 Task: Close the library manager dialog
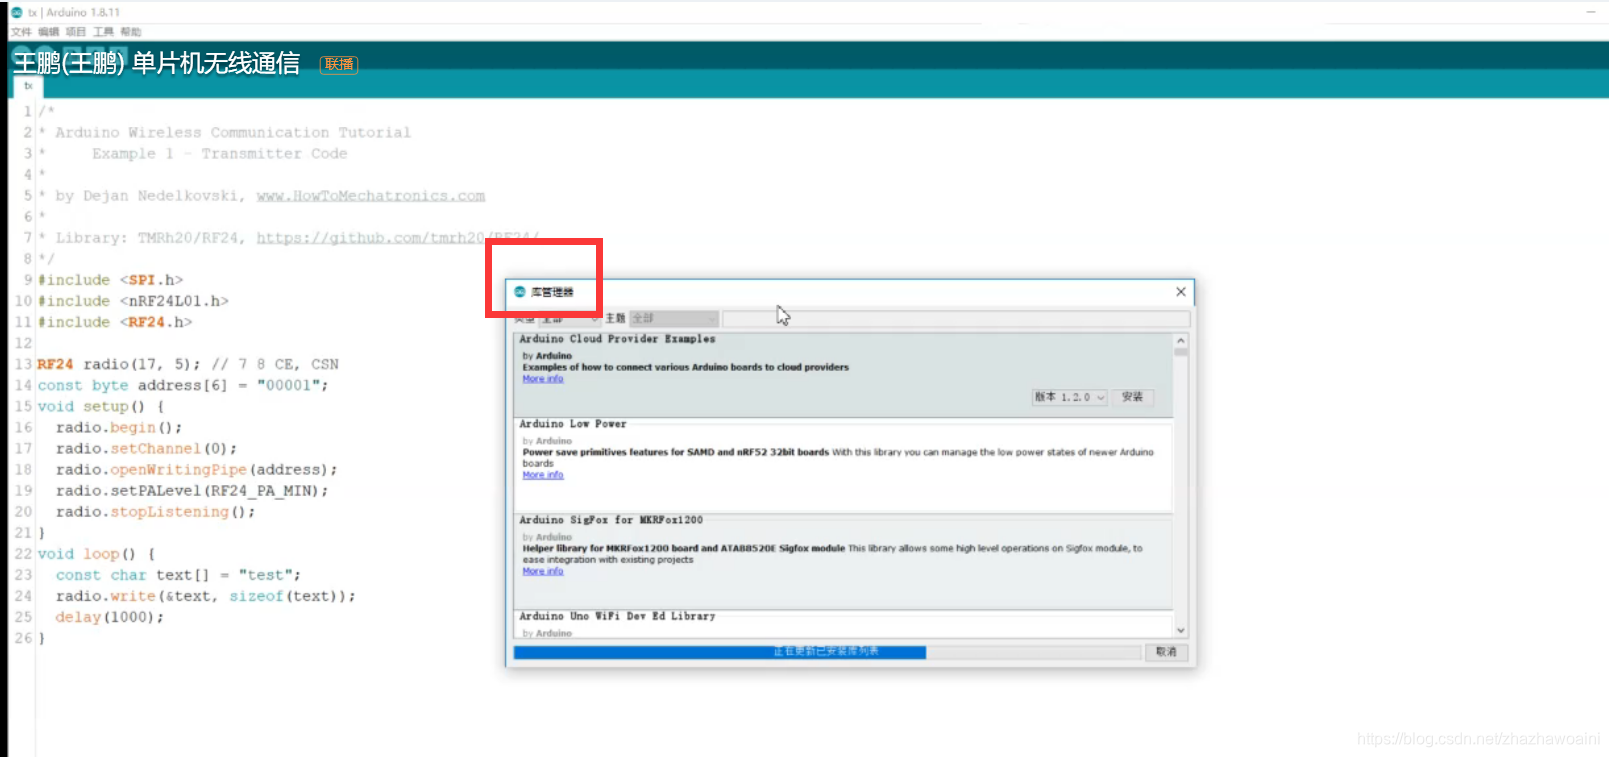pos(1181,292)
